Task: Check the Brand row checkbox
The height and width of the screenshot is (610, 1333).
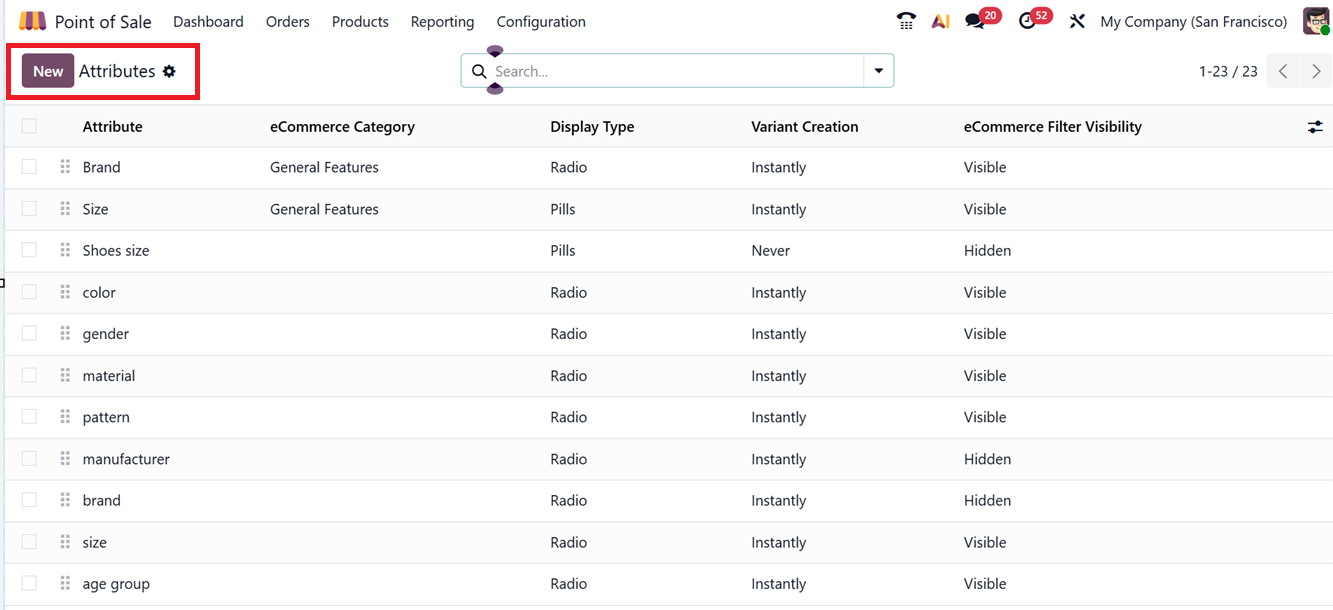Action: [x=29, y=167]
